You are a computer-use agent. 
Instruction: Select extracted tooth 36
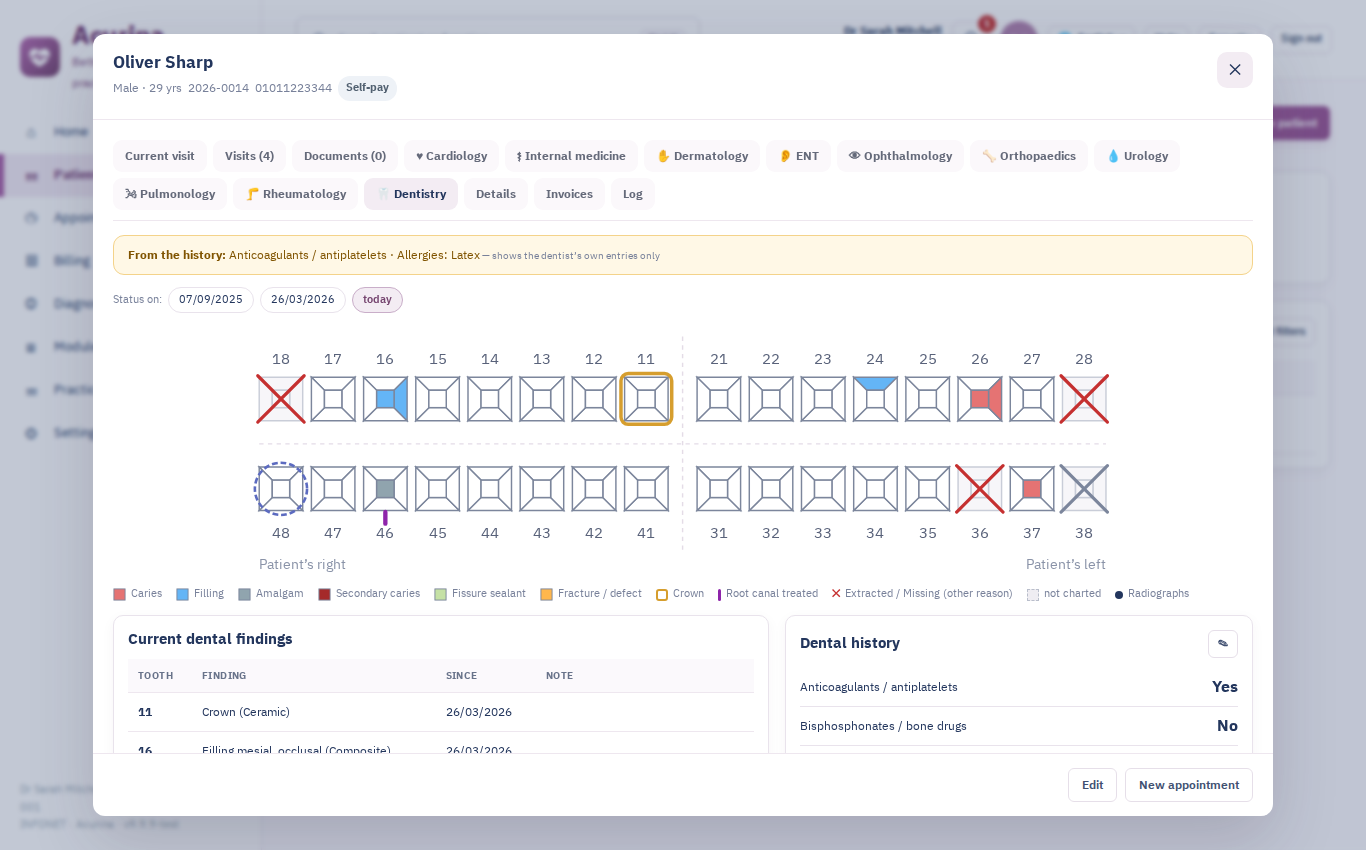pyautogui.click(x=980, y=489)
